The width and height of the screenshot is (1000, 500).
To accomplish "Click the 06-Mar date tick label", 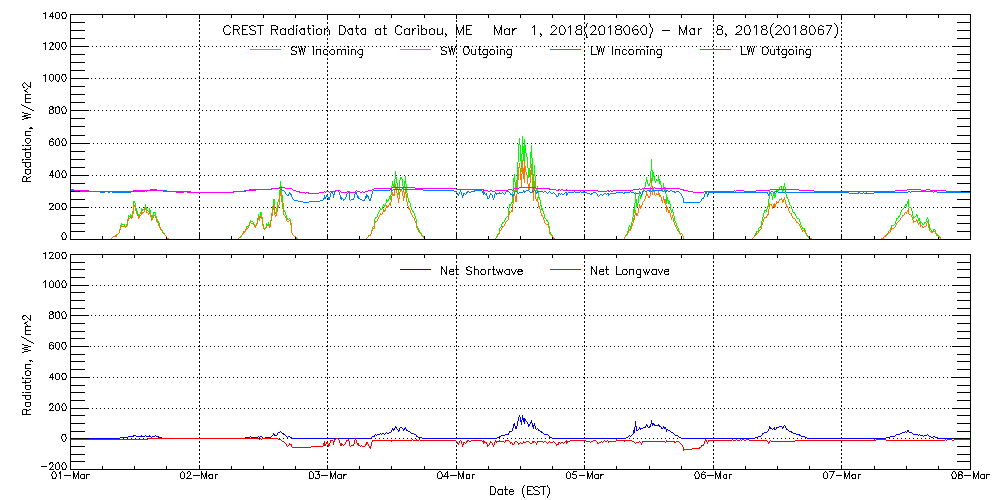I will [713, 476].
